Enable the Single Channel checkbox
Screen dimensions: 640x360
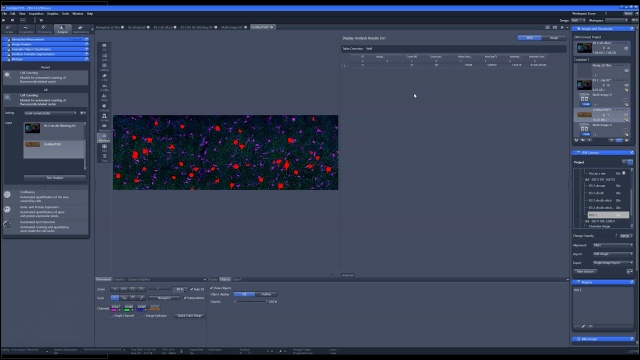113,316
